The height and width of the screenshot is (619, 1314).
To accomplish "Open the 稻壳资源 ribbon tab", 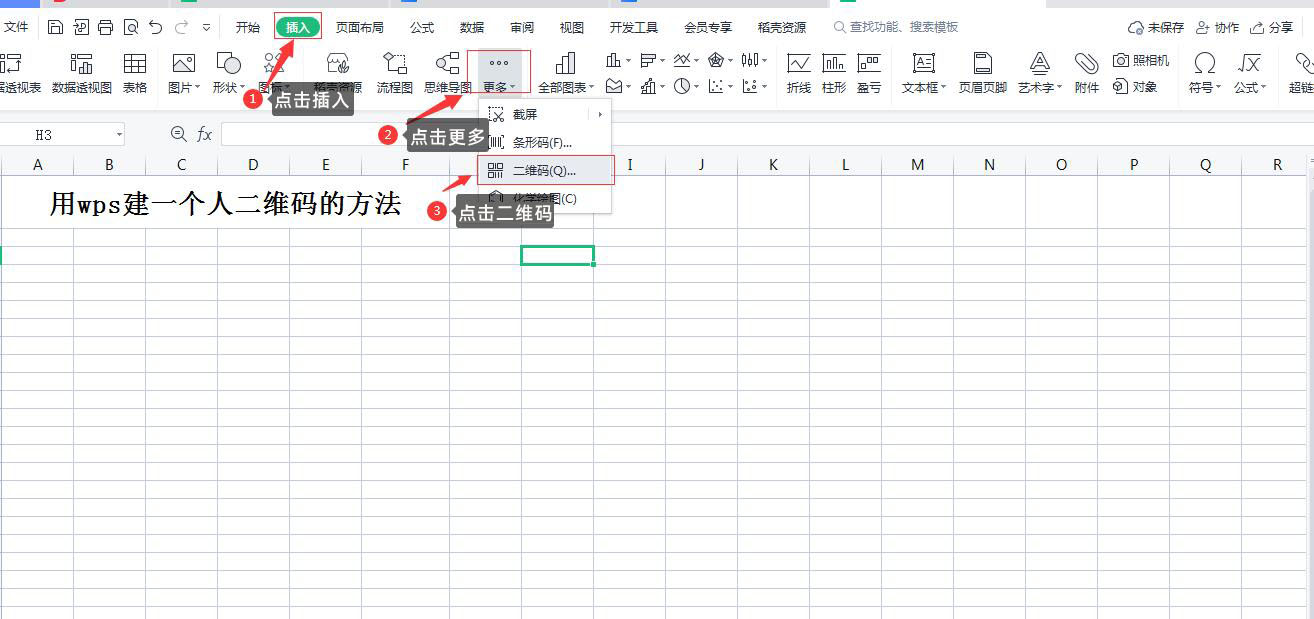I will tap(782, 27).
